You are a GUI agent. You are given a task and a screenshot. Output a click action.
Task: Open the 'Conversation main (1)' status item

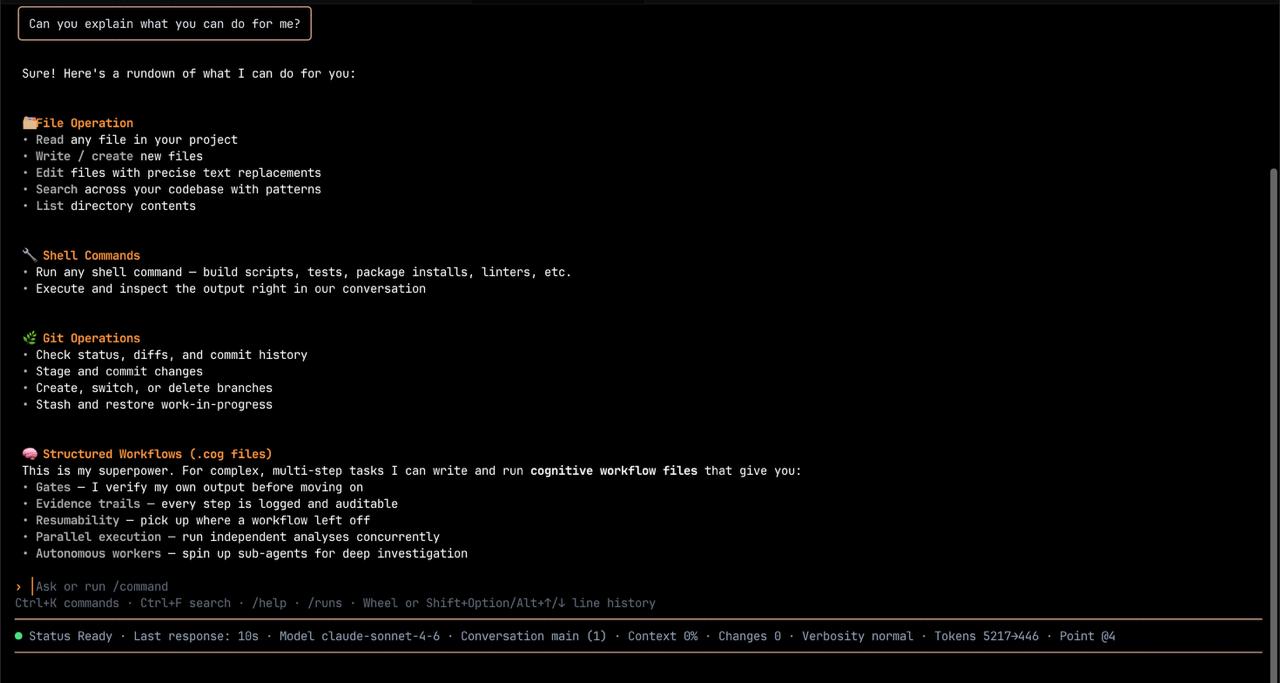pos(533,636)
